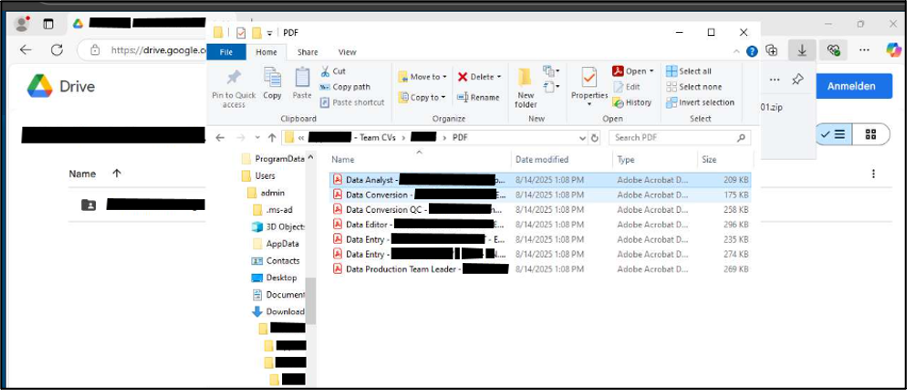Switch Drive to grid layout view
Viewport: 908px width, 390px height.
(x=870, y=134)
